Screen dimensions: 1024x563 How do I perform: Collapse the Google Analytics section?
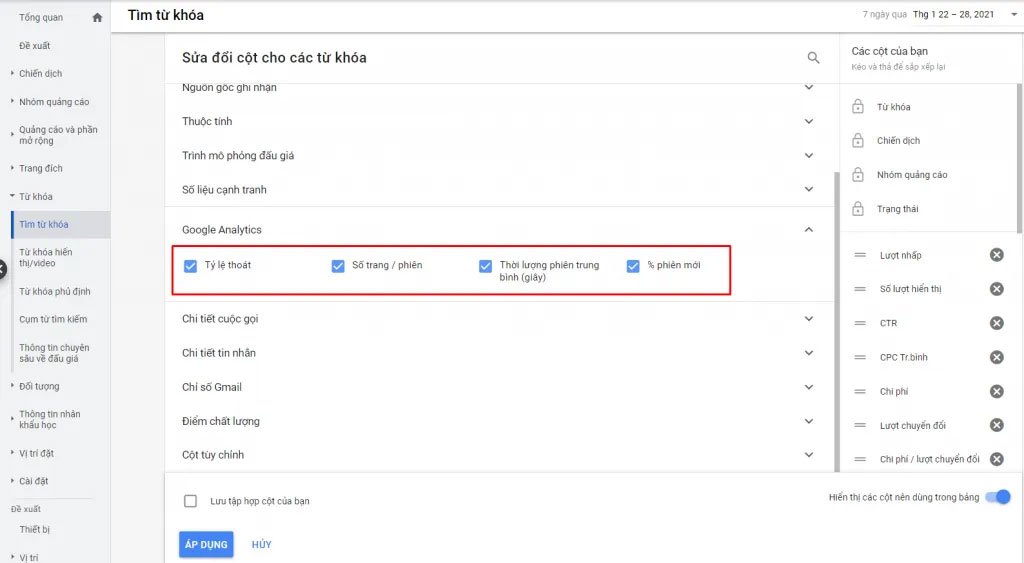[x=808, y=229]
